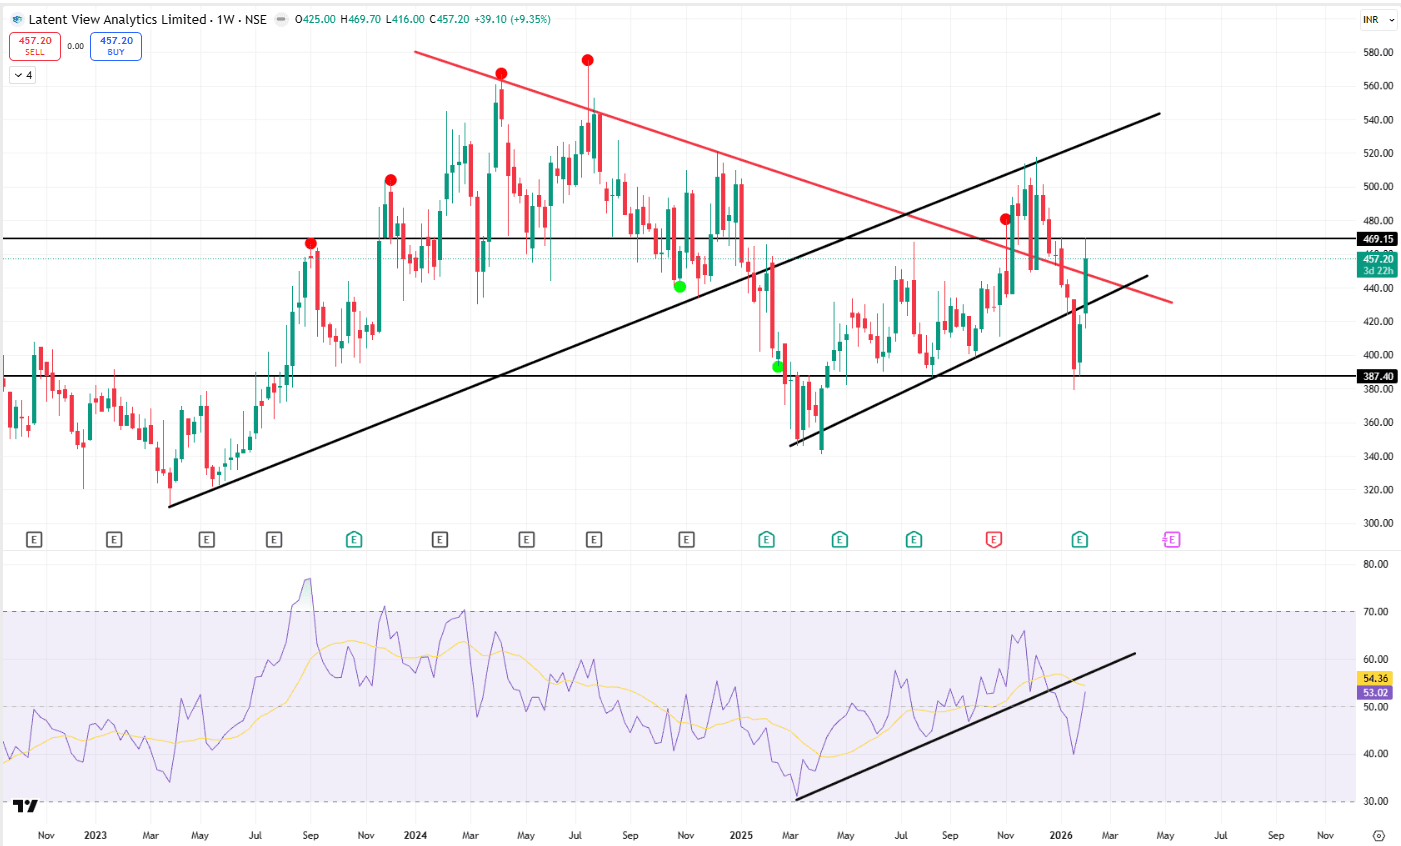Click the Latent View Analytics Limited symbol title
The image size is (1401, 846).
118,19
